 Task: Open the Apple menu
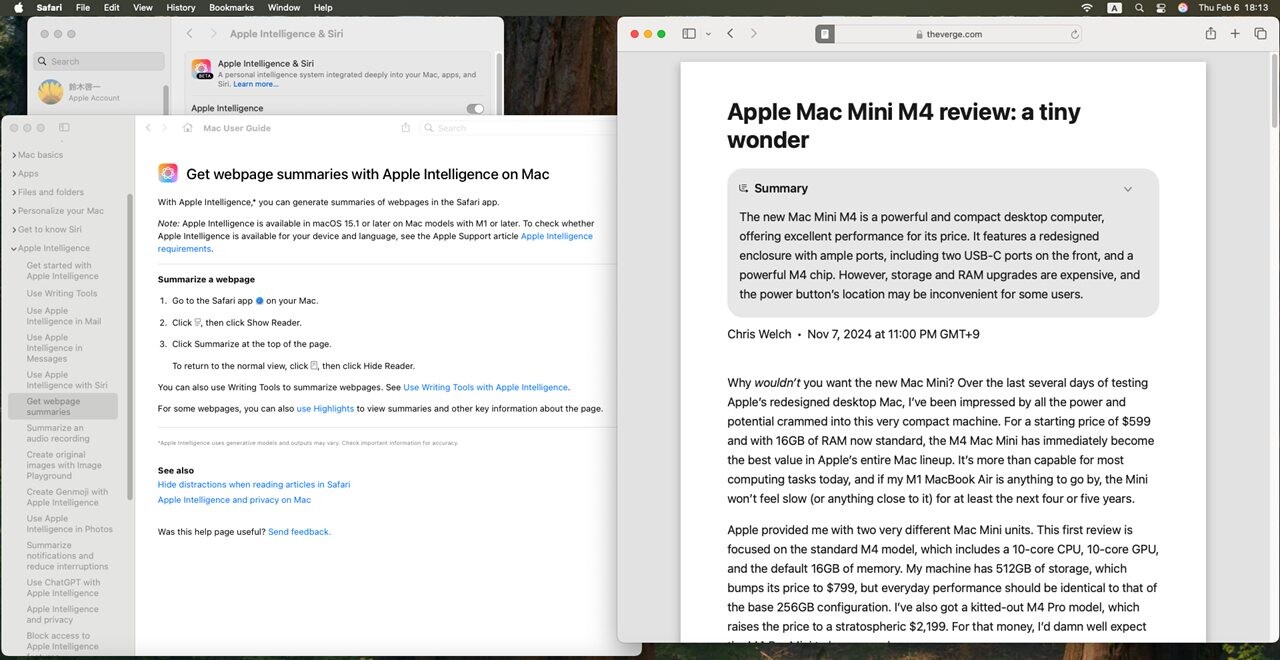tap(18, 7)
